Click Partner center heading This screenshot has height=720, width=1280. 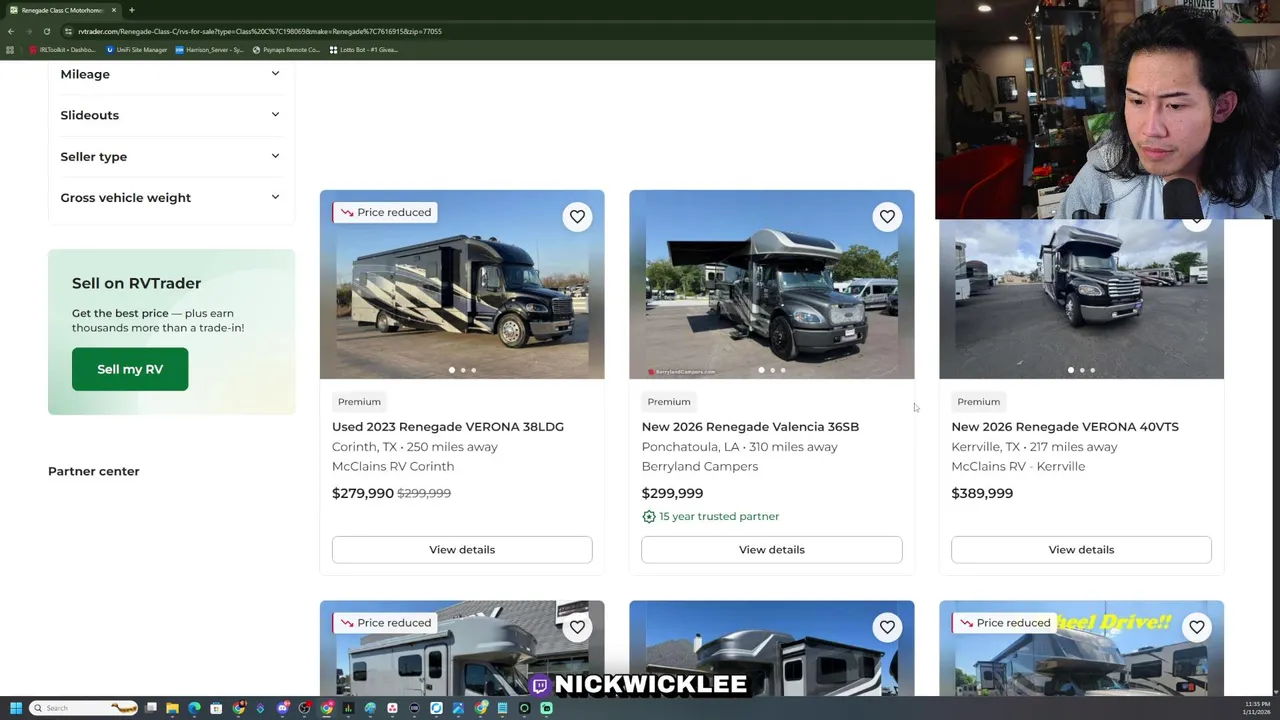[x=94, y=471]
